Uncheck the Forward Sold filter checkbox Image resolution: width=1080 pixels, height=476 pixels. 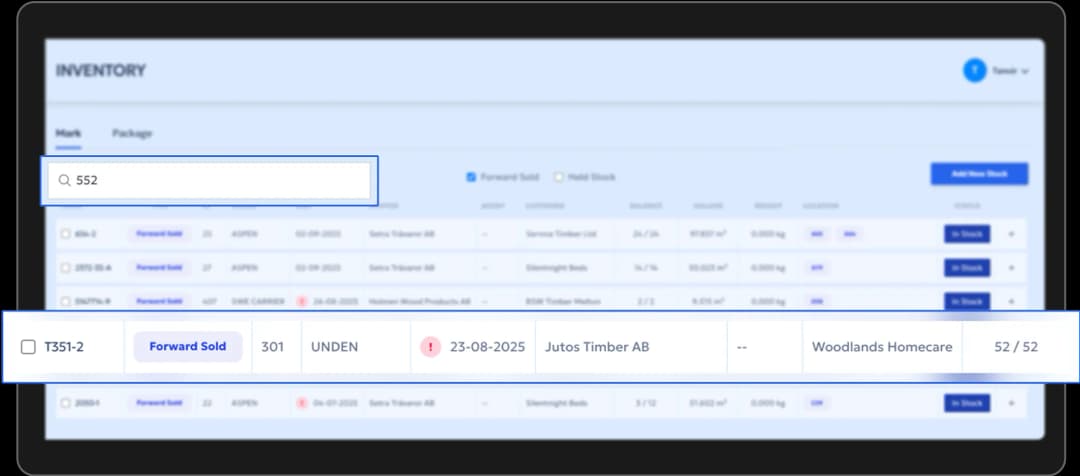tap(471, 177)
